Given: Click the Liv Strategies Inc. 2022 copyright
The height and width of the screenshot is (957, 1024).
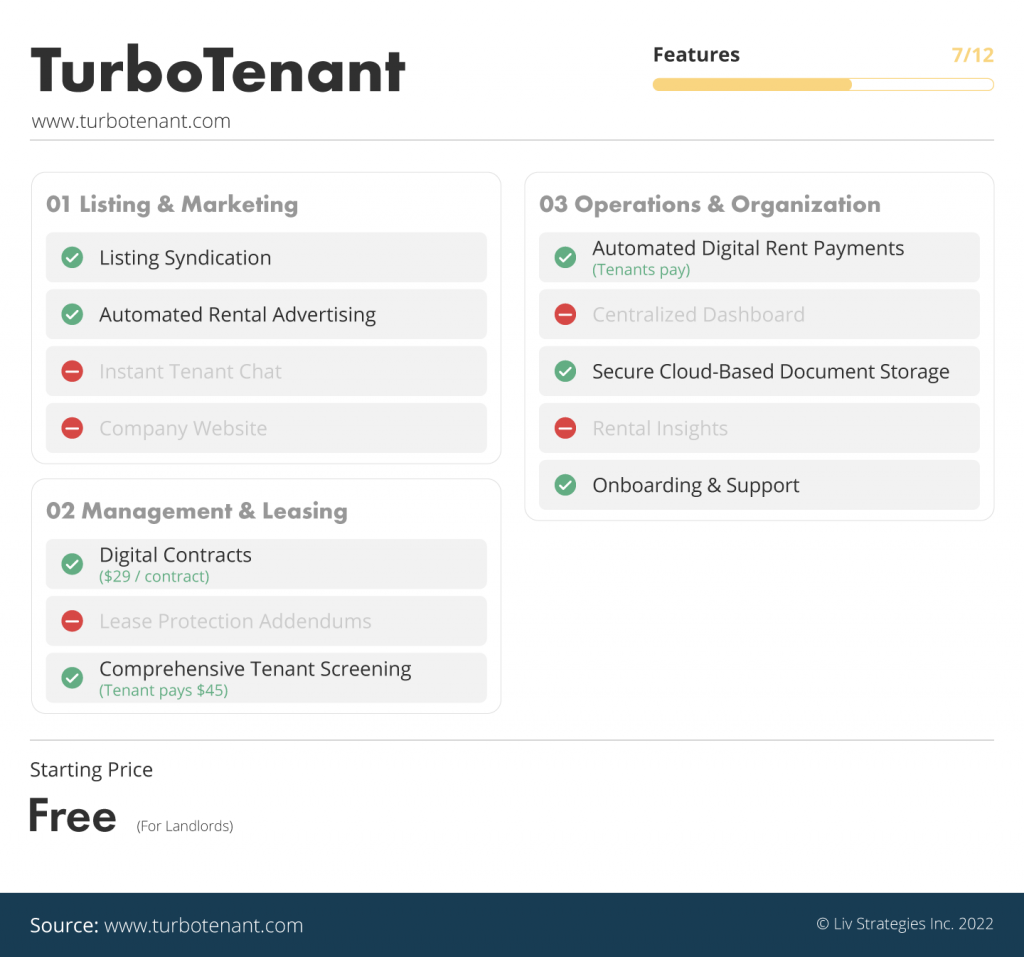Looking at the screenshot, I should click(x=905, y=924).
